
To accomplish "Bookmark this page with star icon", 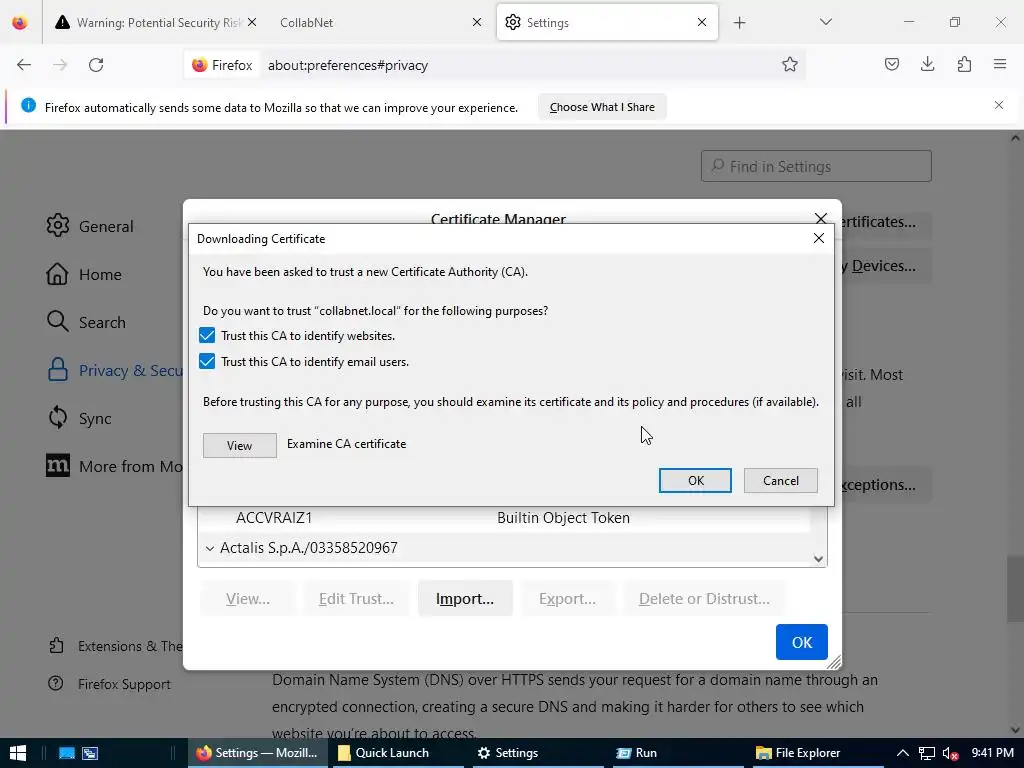I will [x=790, y=65].
